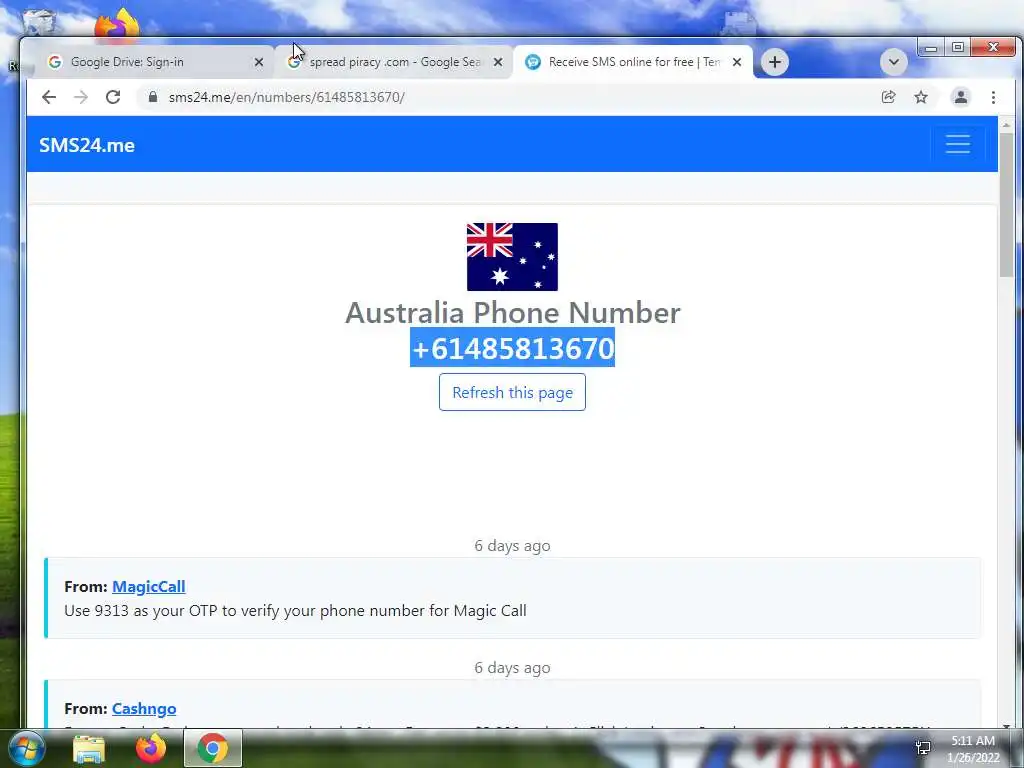Screen dimensions: 1024x768
Task: Launch Firefox from the taskbar
Action: (x=150, y=748)
